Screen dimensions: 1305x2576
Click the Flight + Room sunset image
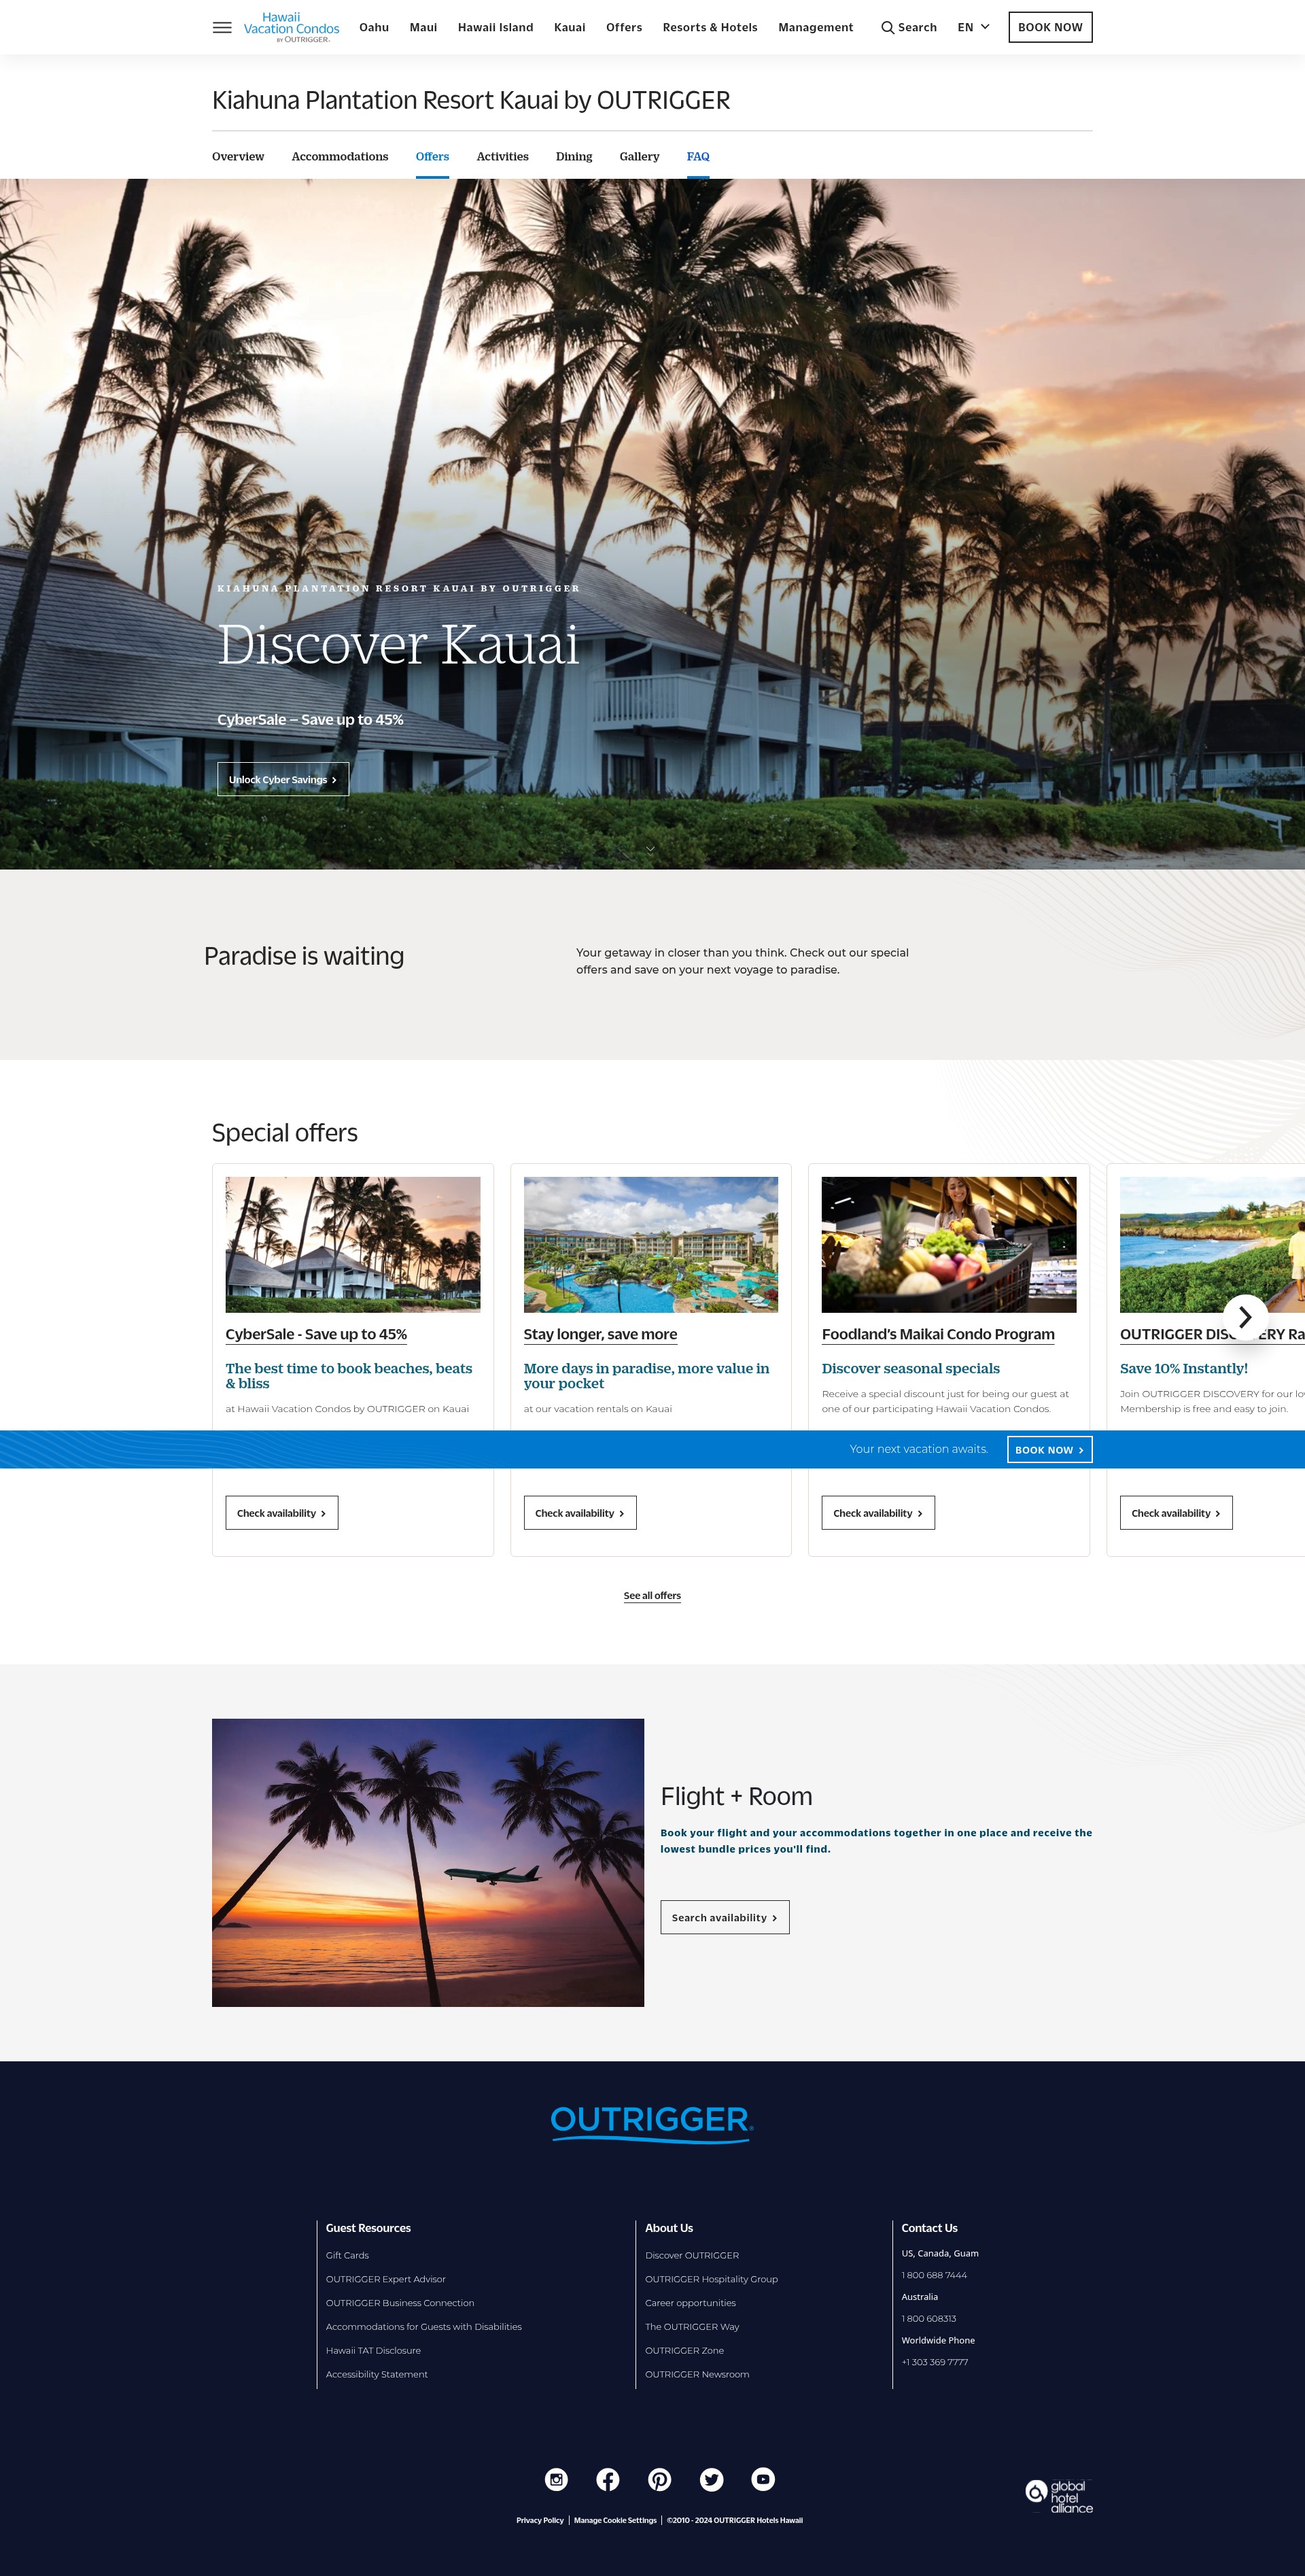(428, 1862)
